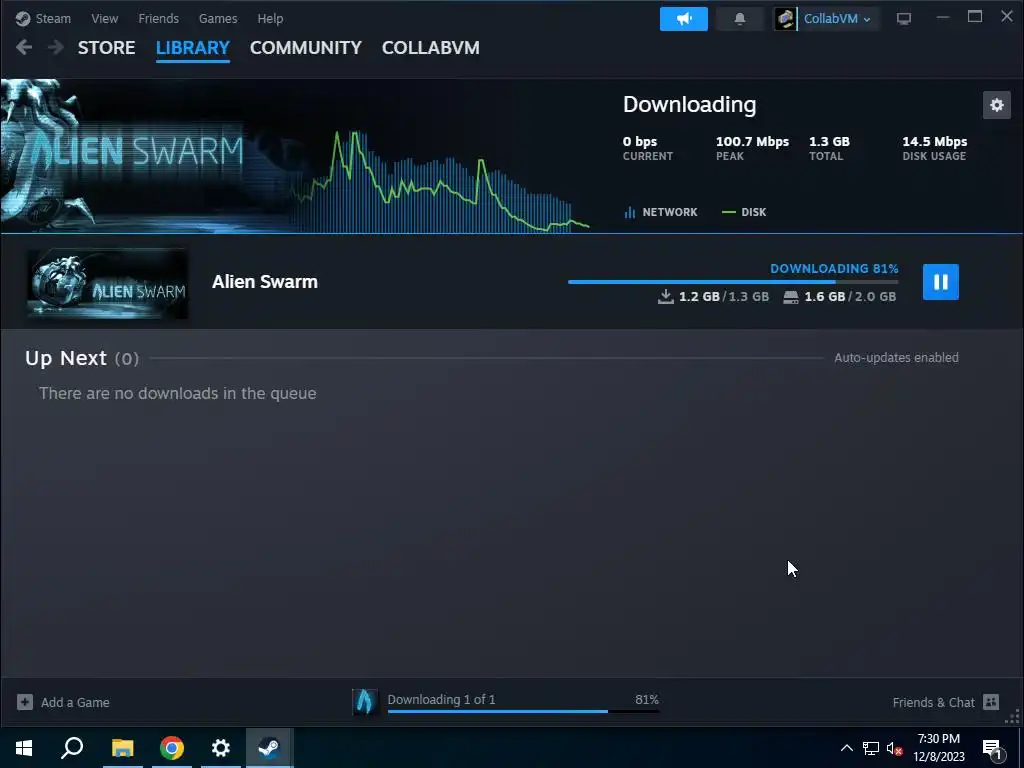Pause the Alien Swarm download
Screen dimensions: 1024x768
940,281
